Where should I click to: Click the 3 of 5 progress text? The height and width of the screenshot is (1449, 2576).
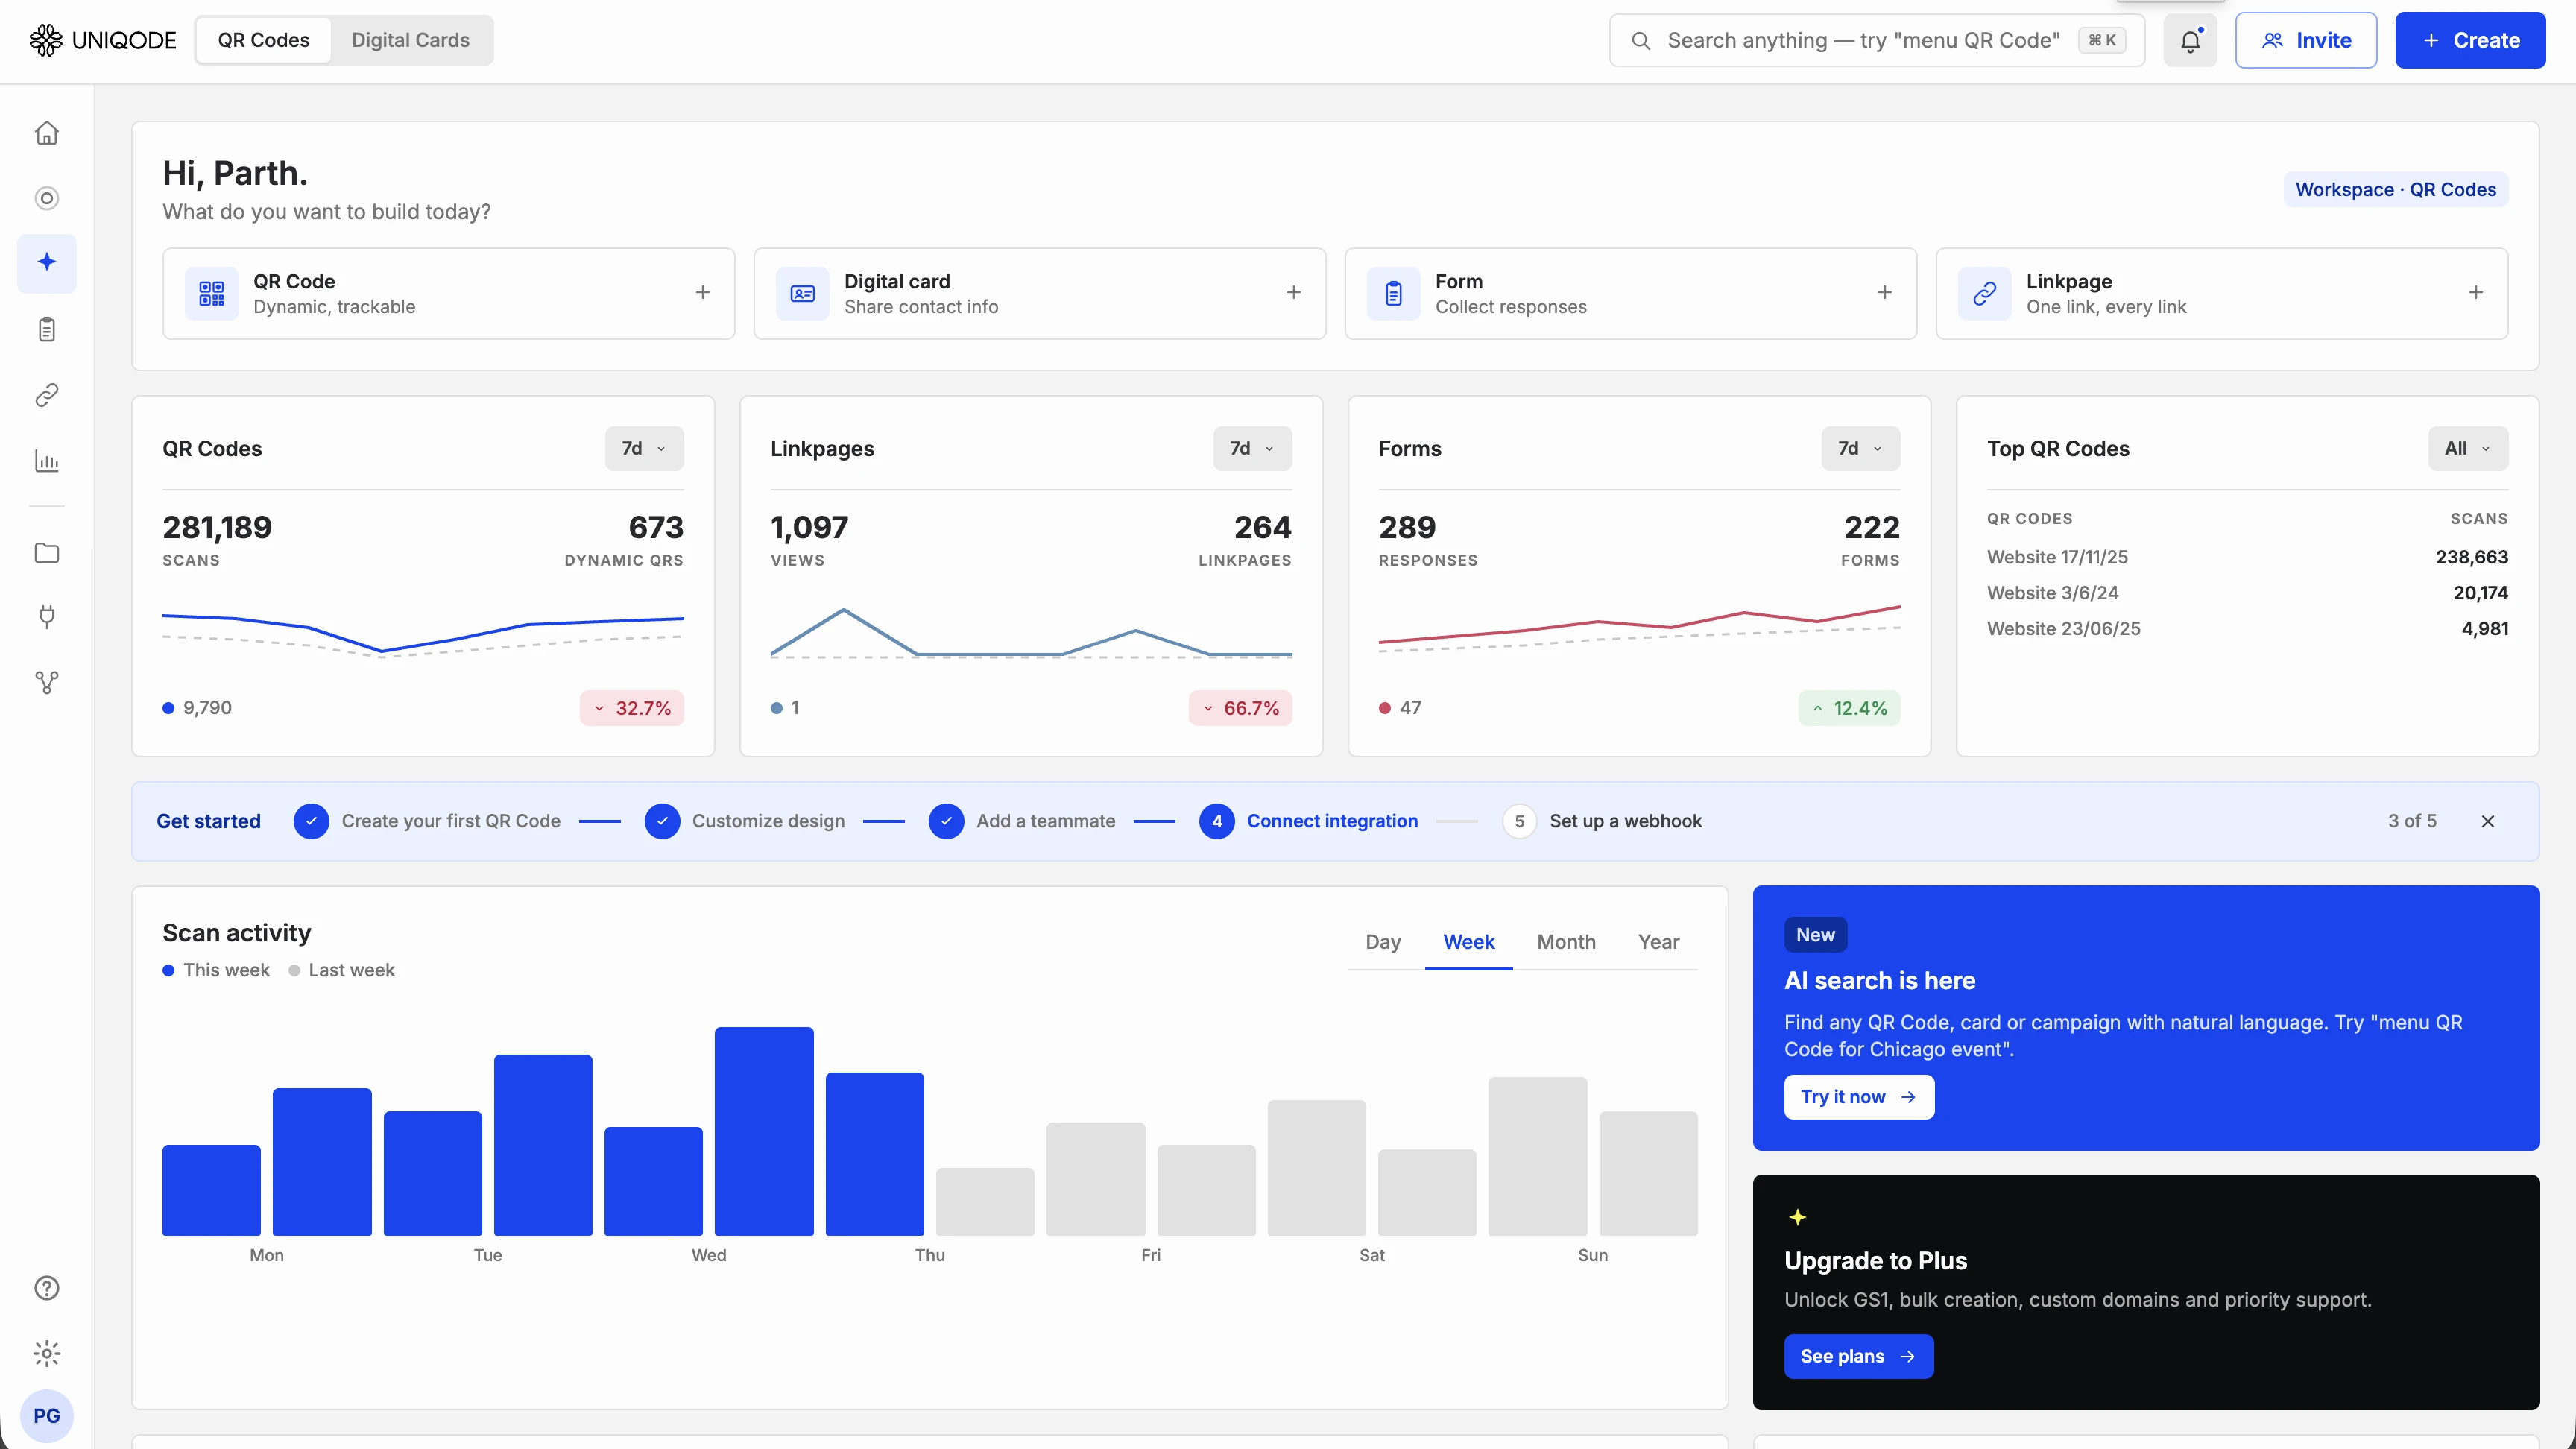click(2412, 821)
